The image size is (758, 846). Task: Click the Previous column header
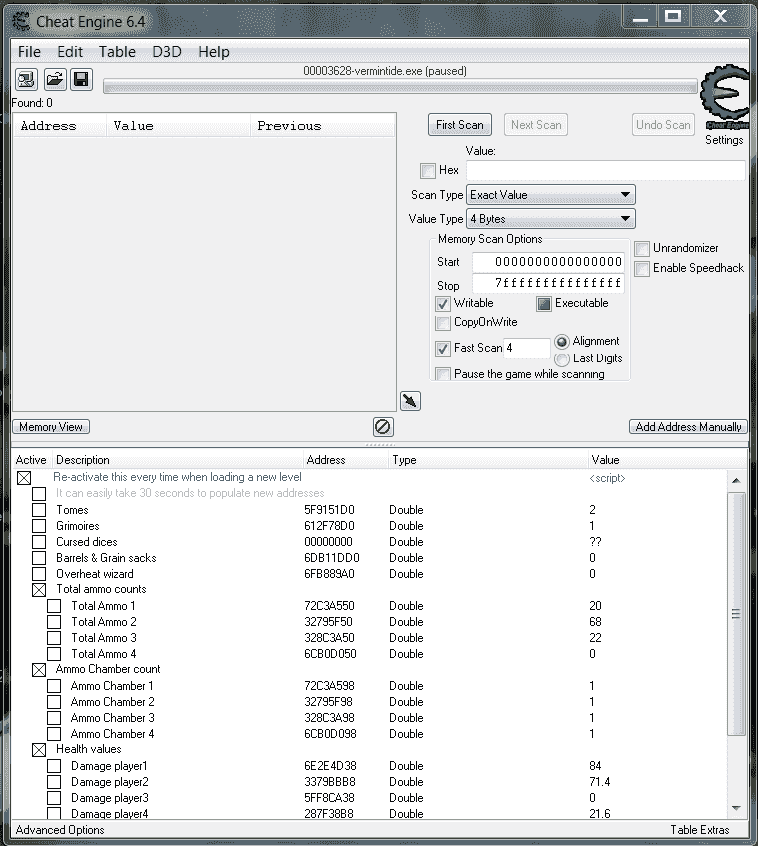click(x=323, y=126)
